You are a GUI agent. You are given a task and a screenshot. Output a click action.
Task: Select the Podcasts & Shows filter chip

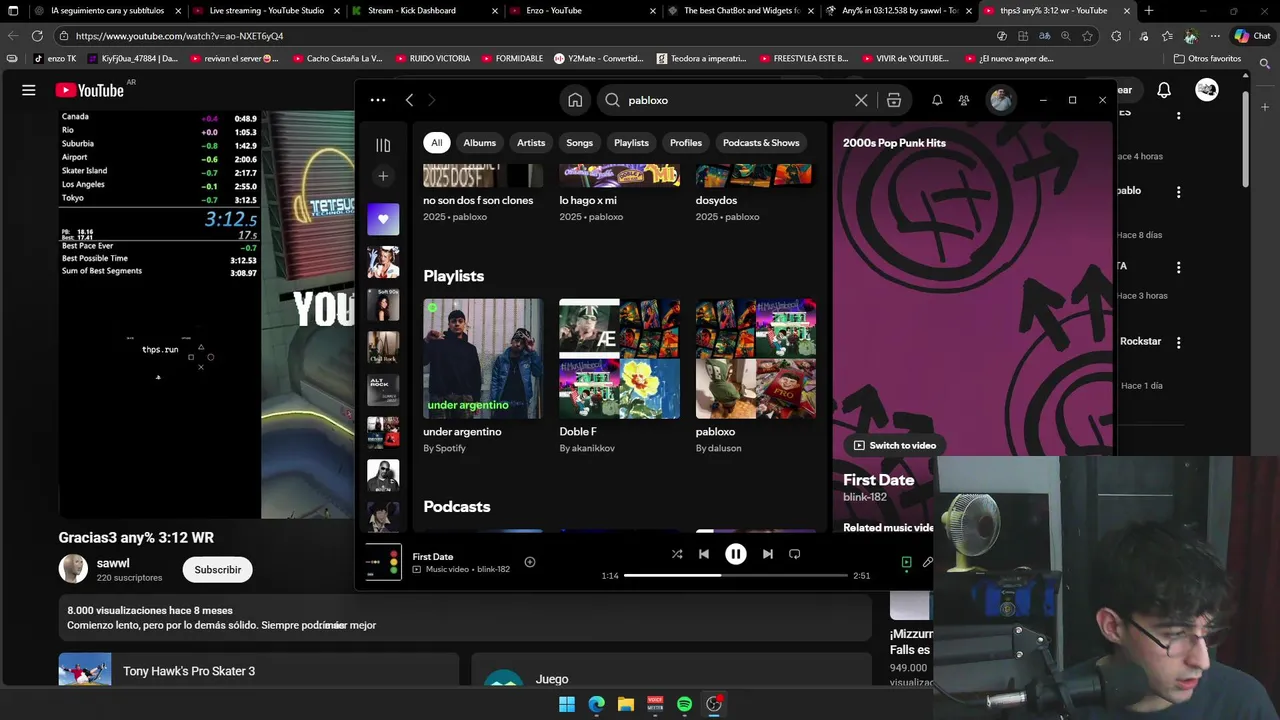pos(761,143)
